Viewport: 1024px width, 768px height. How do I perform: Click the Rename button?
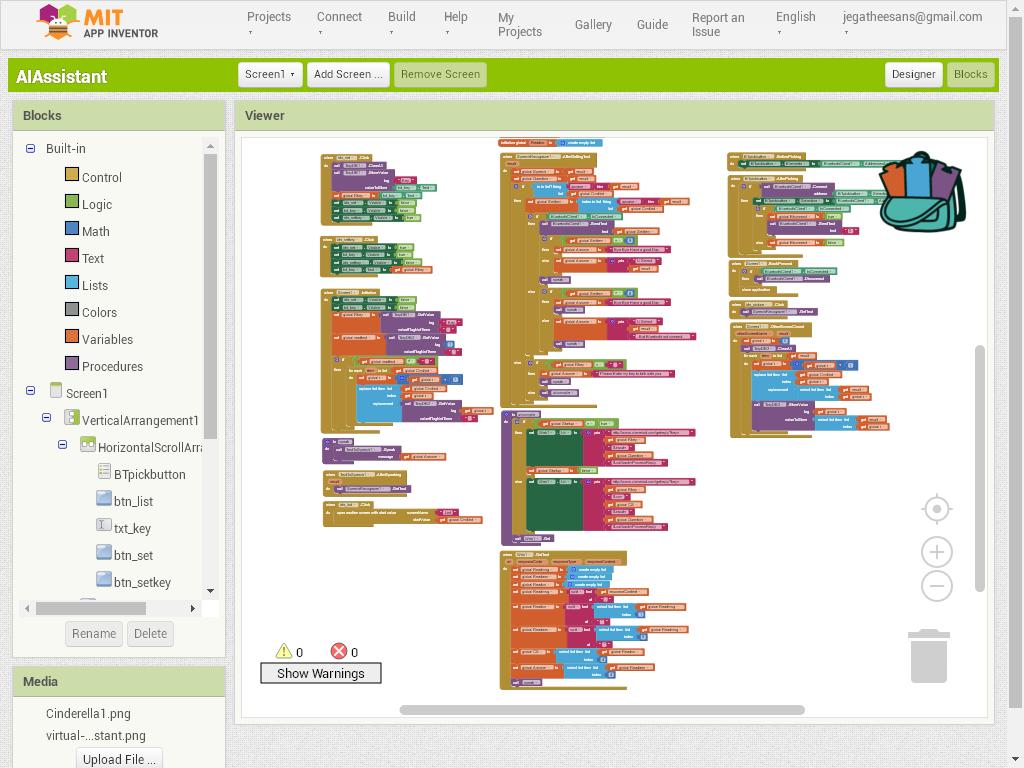[x=94, y=633]
